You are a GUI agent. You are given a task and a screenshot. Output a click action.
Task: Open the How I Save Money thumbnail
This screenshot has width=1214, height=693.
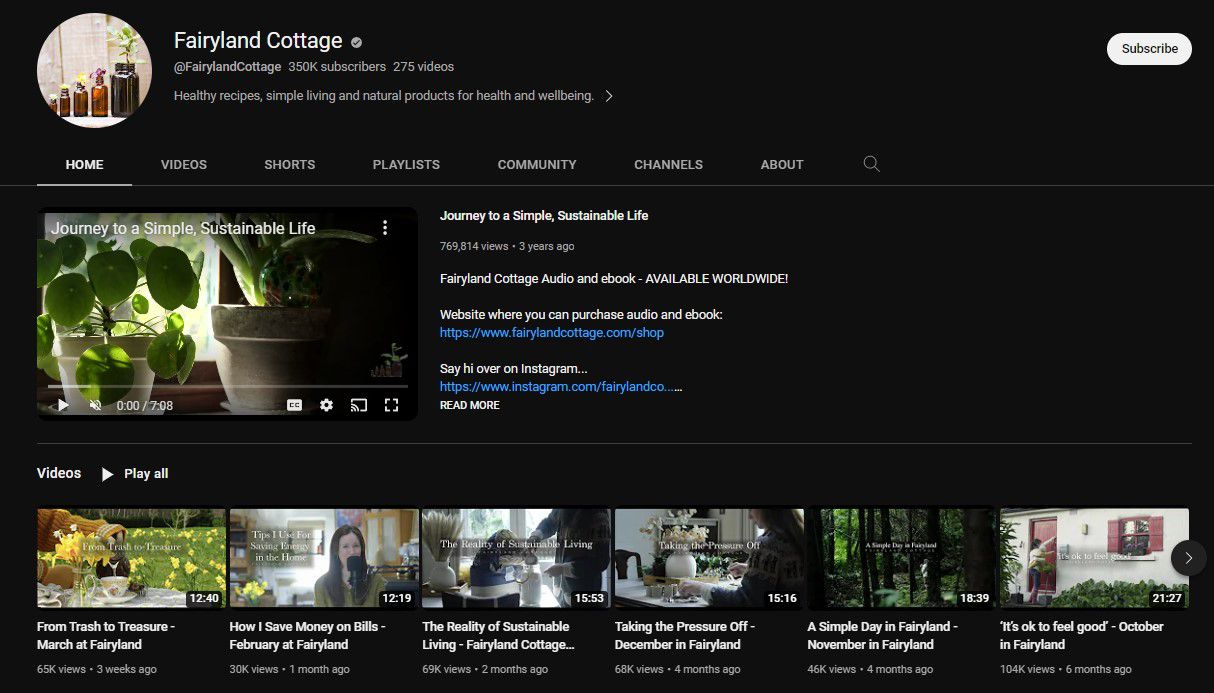coord(324,559)
